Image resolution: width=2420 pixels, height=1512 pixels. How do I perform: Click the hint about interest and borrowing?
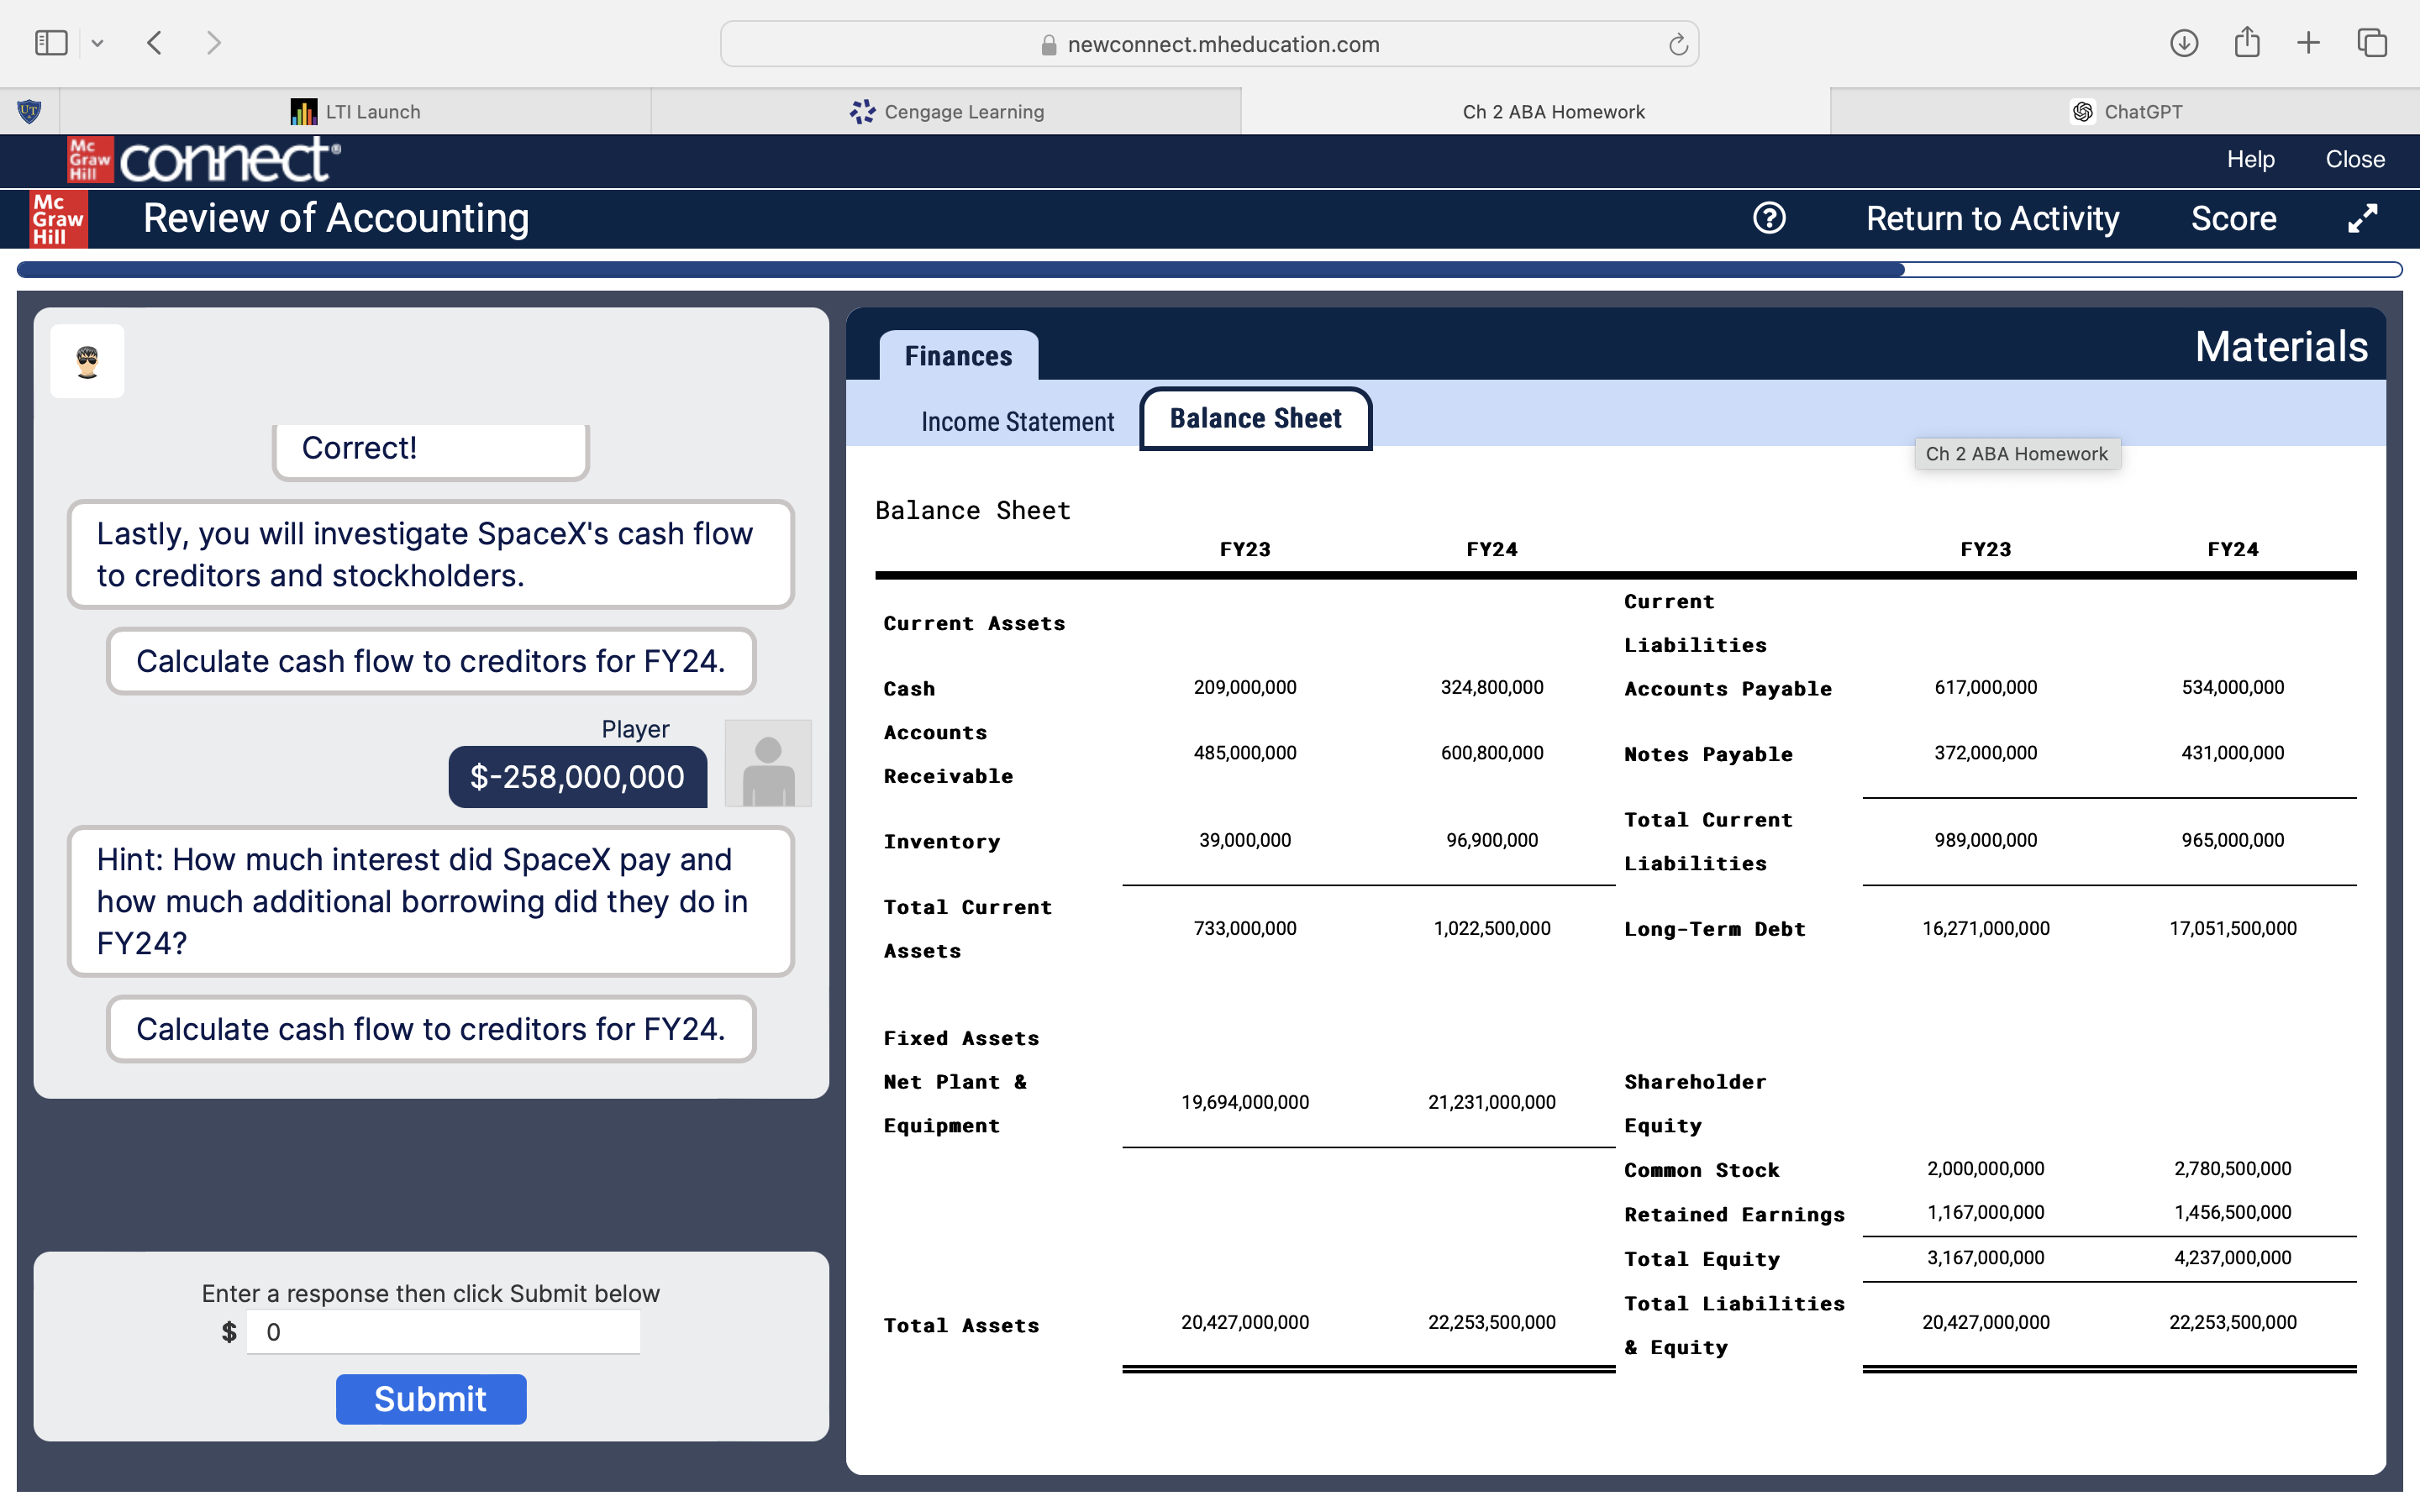[431, 901]
